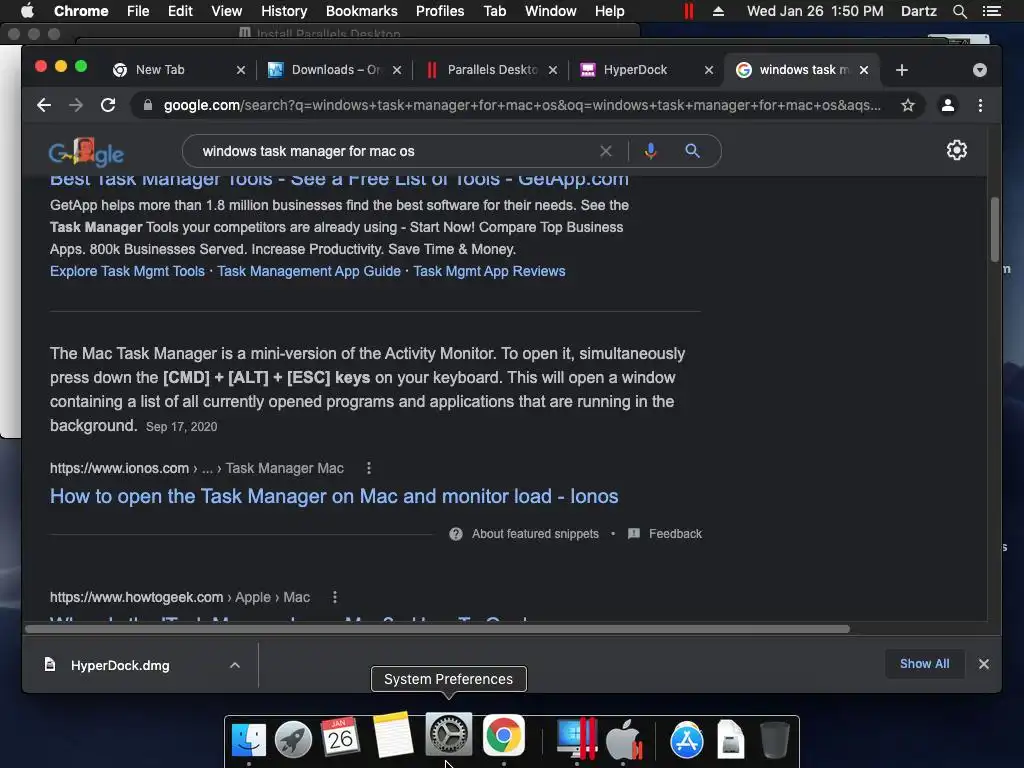Open Explore Task Mgmt Tools link
This screenshot has height=768, width=1024.
click(x=127, y=271)
